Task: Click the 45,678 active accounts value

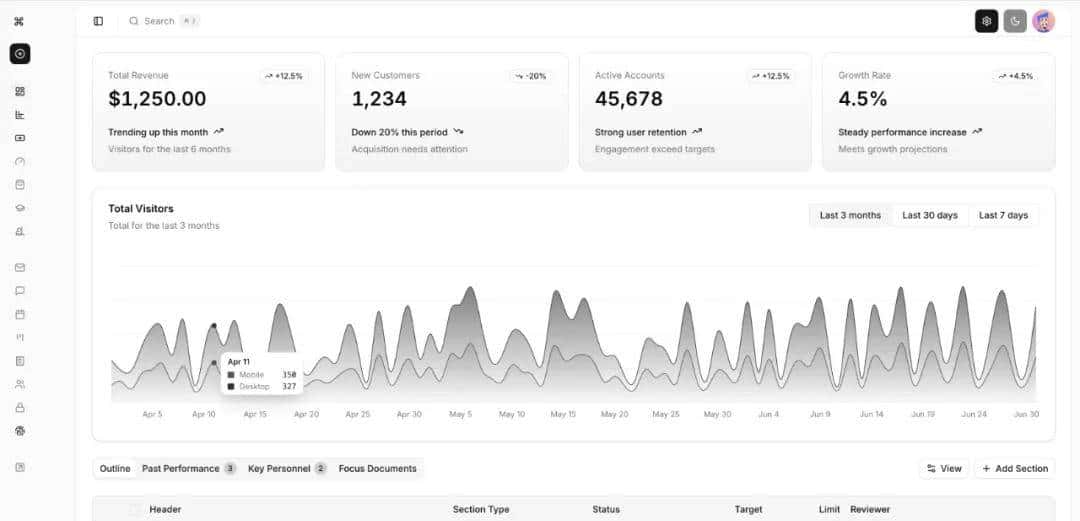Action: pyautogui.click(x=629, y=99)
